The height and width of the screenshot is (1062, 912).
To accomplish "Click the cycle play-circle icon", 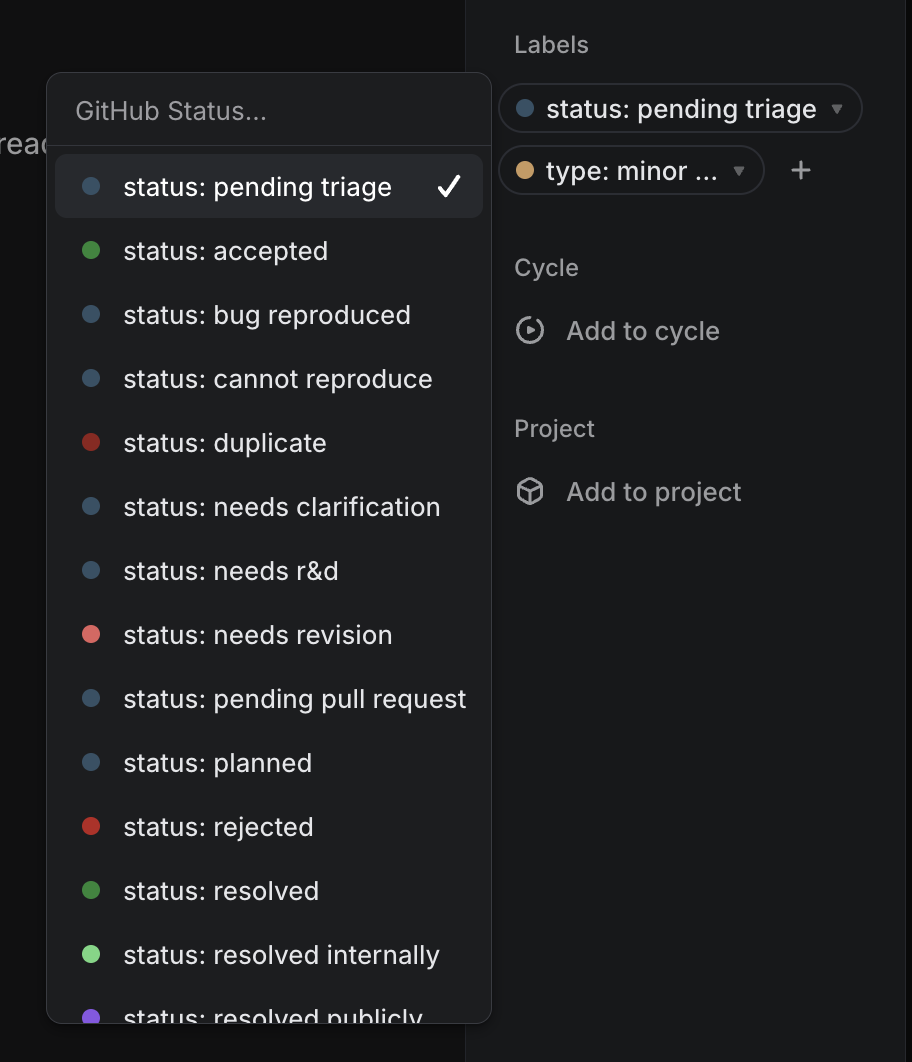I will point(529,331).
